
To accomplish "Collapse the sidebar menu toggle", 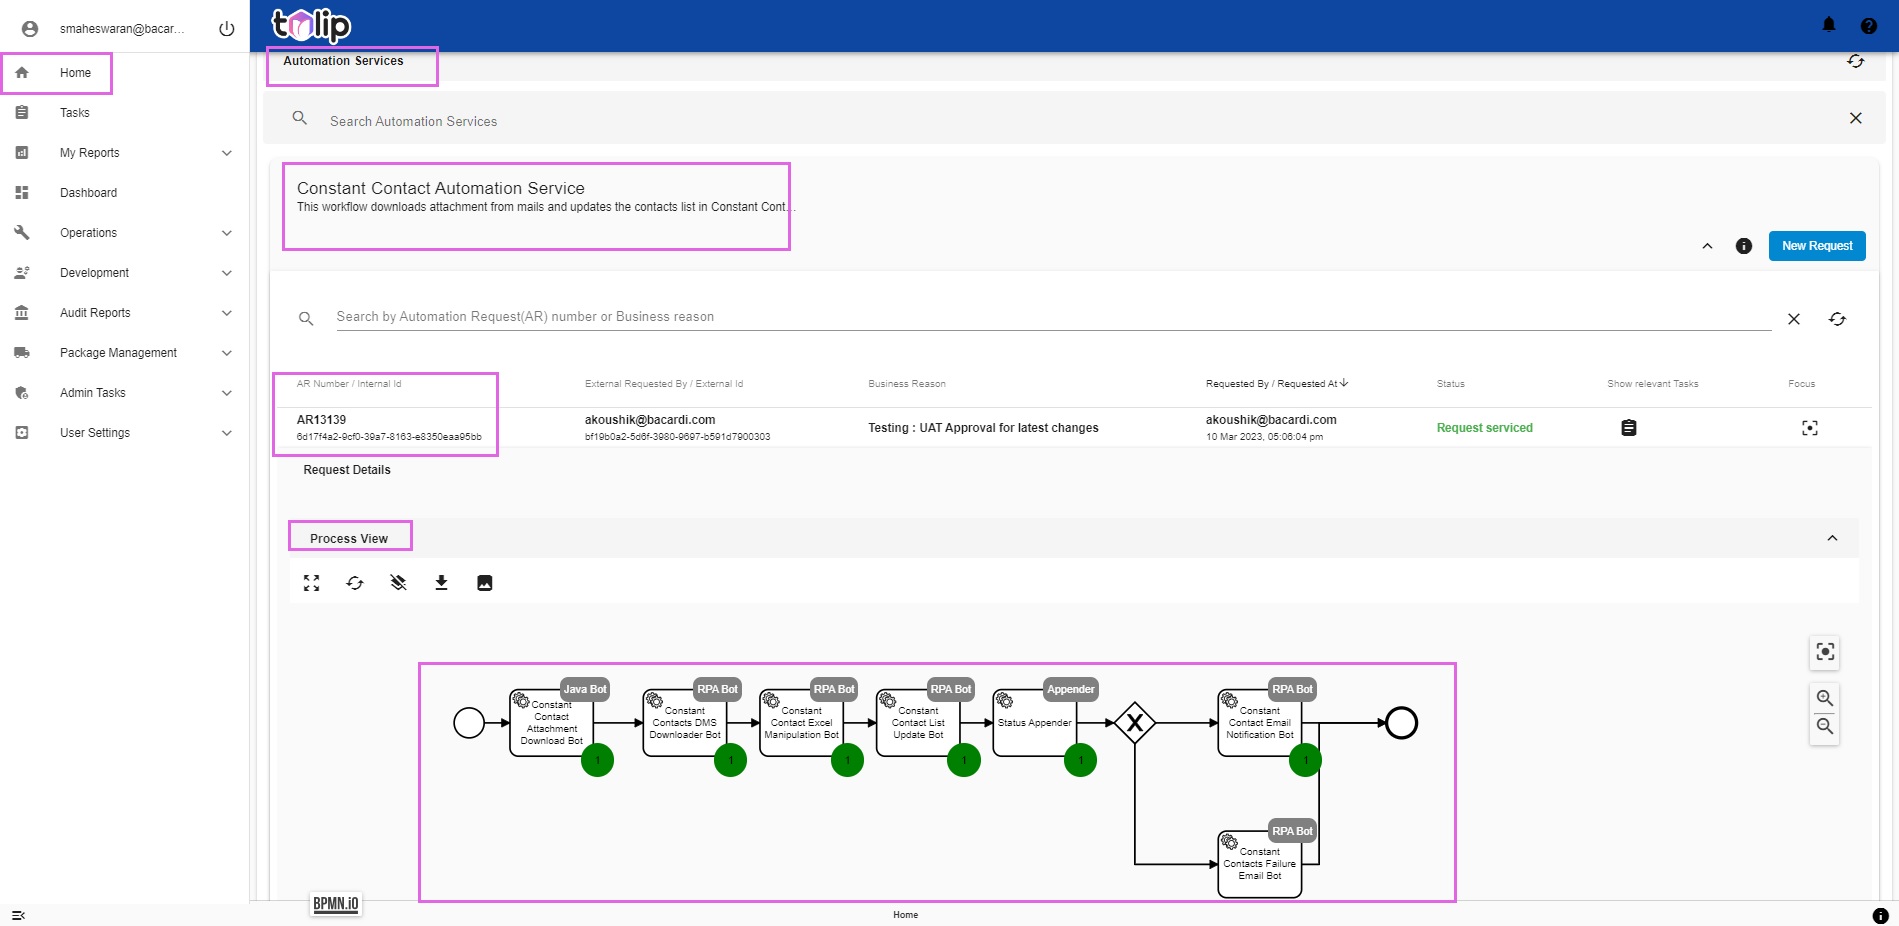I will [18, 915].
